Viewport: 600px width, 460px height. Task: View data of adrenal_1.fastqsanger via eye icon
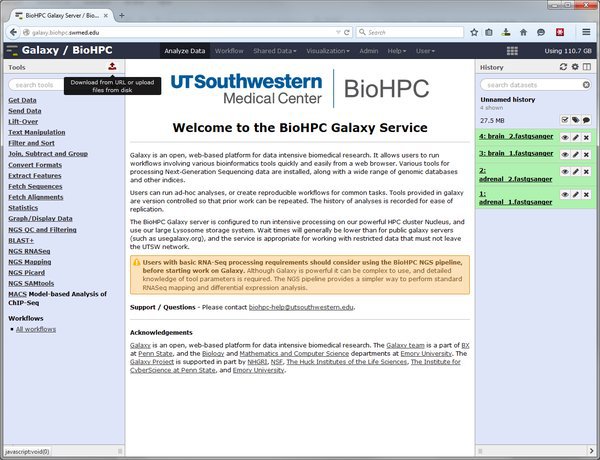[x=565, y=194]
